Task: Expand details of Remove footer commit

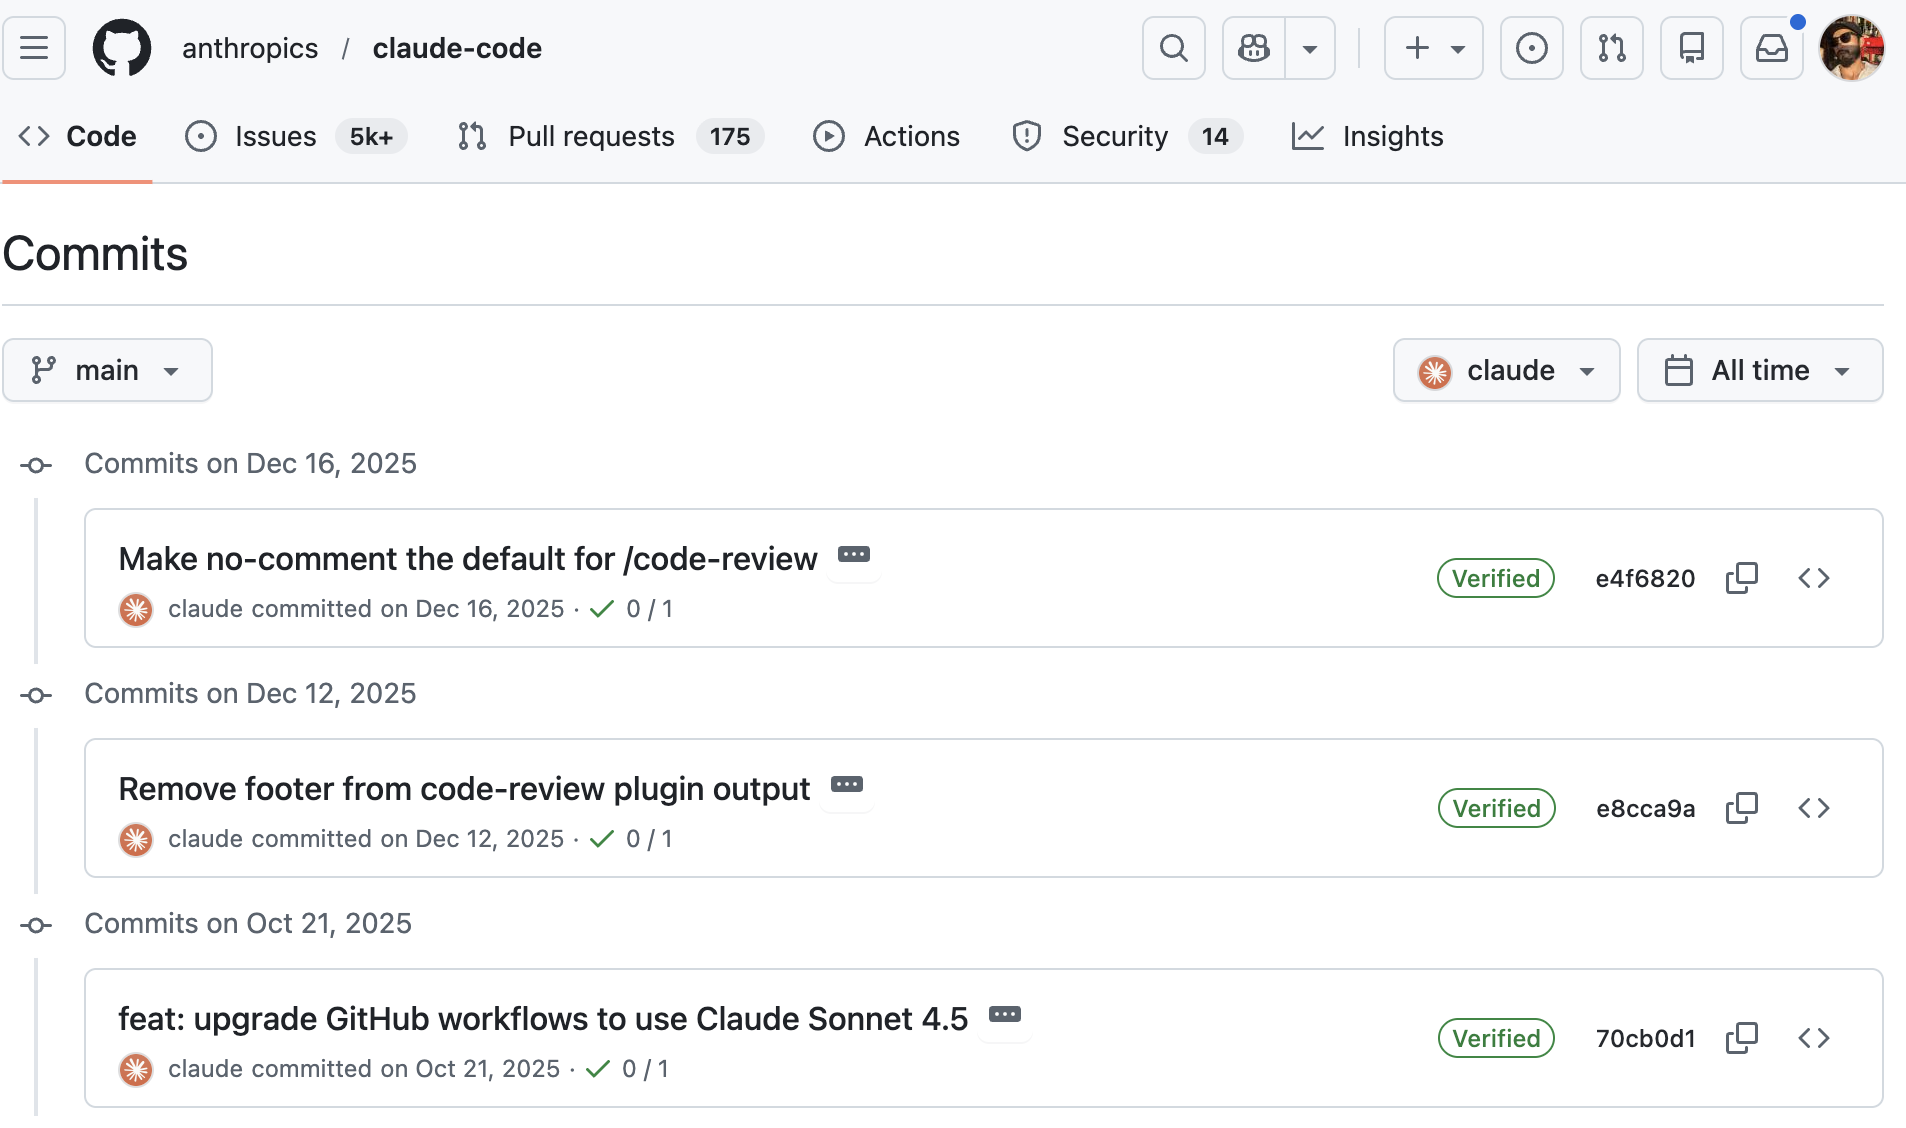Action: (x=846, y=785)
